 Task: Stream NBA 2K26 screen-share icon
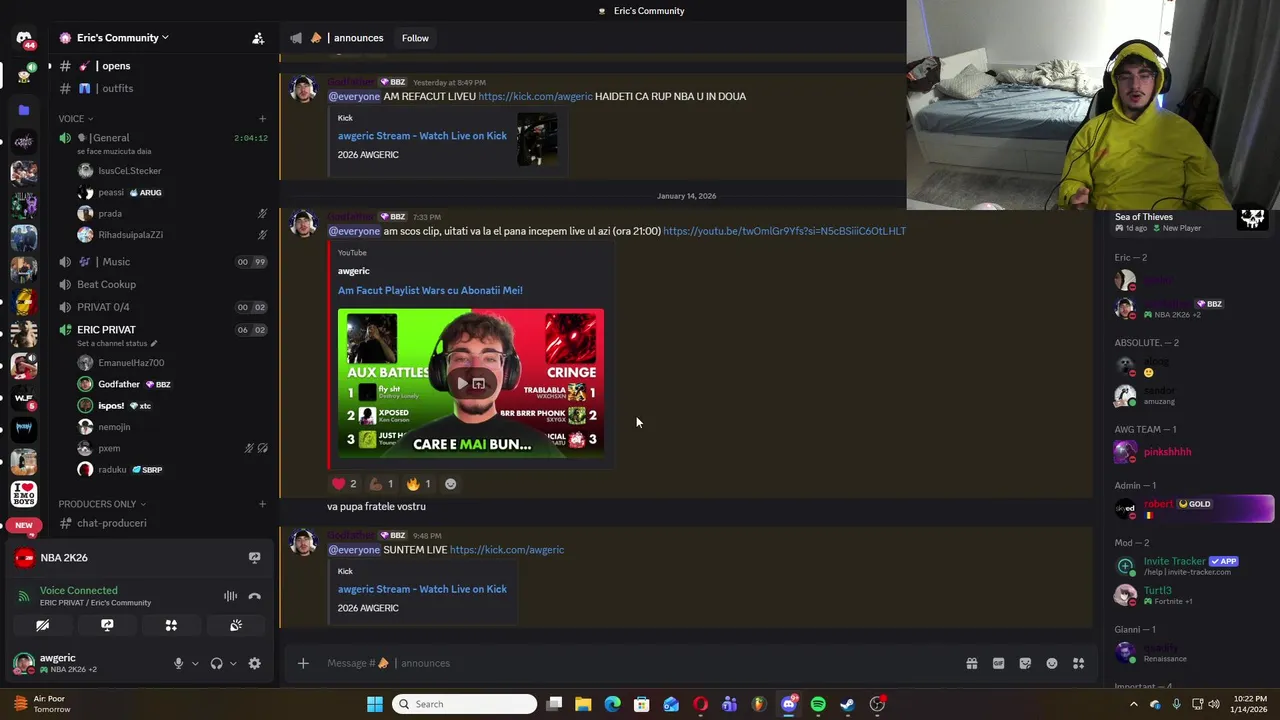click(254, 557)
